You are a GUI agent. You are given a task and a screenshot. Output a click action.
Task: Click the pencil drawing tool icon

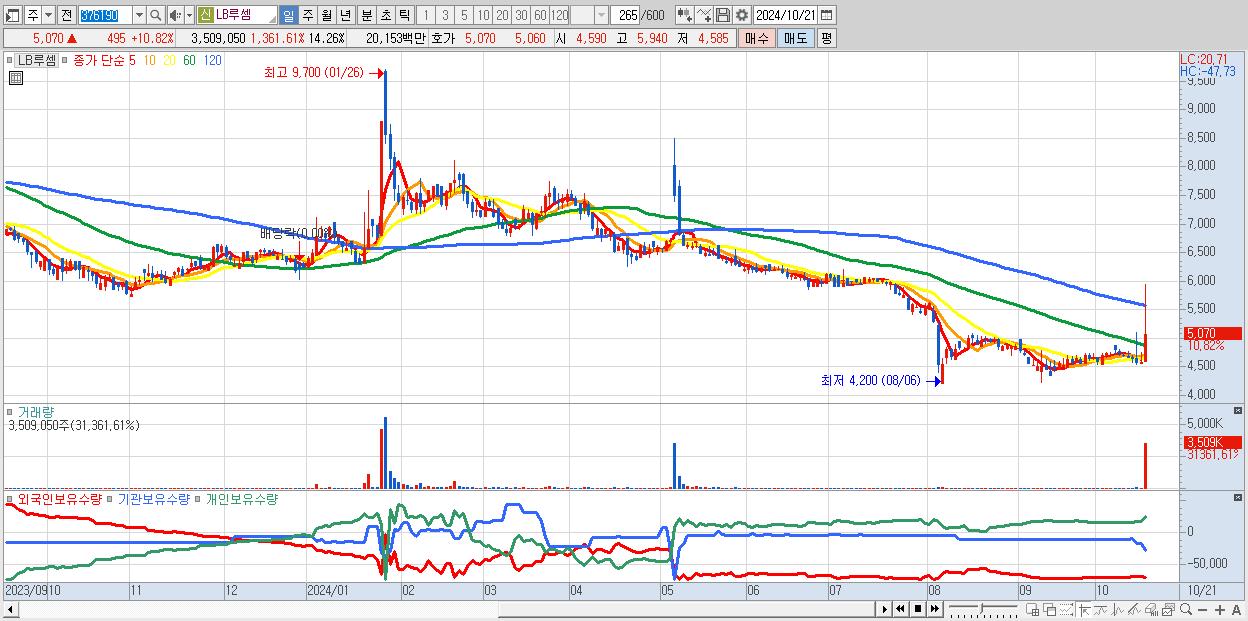pyautogui.click(x=1134, y=610)
